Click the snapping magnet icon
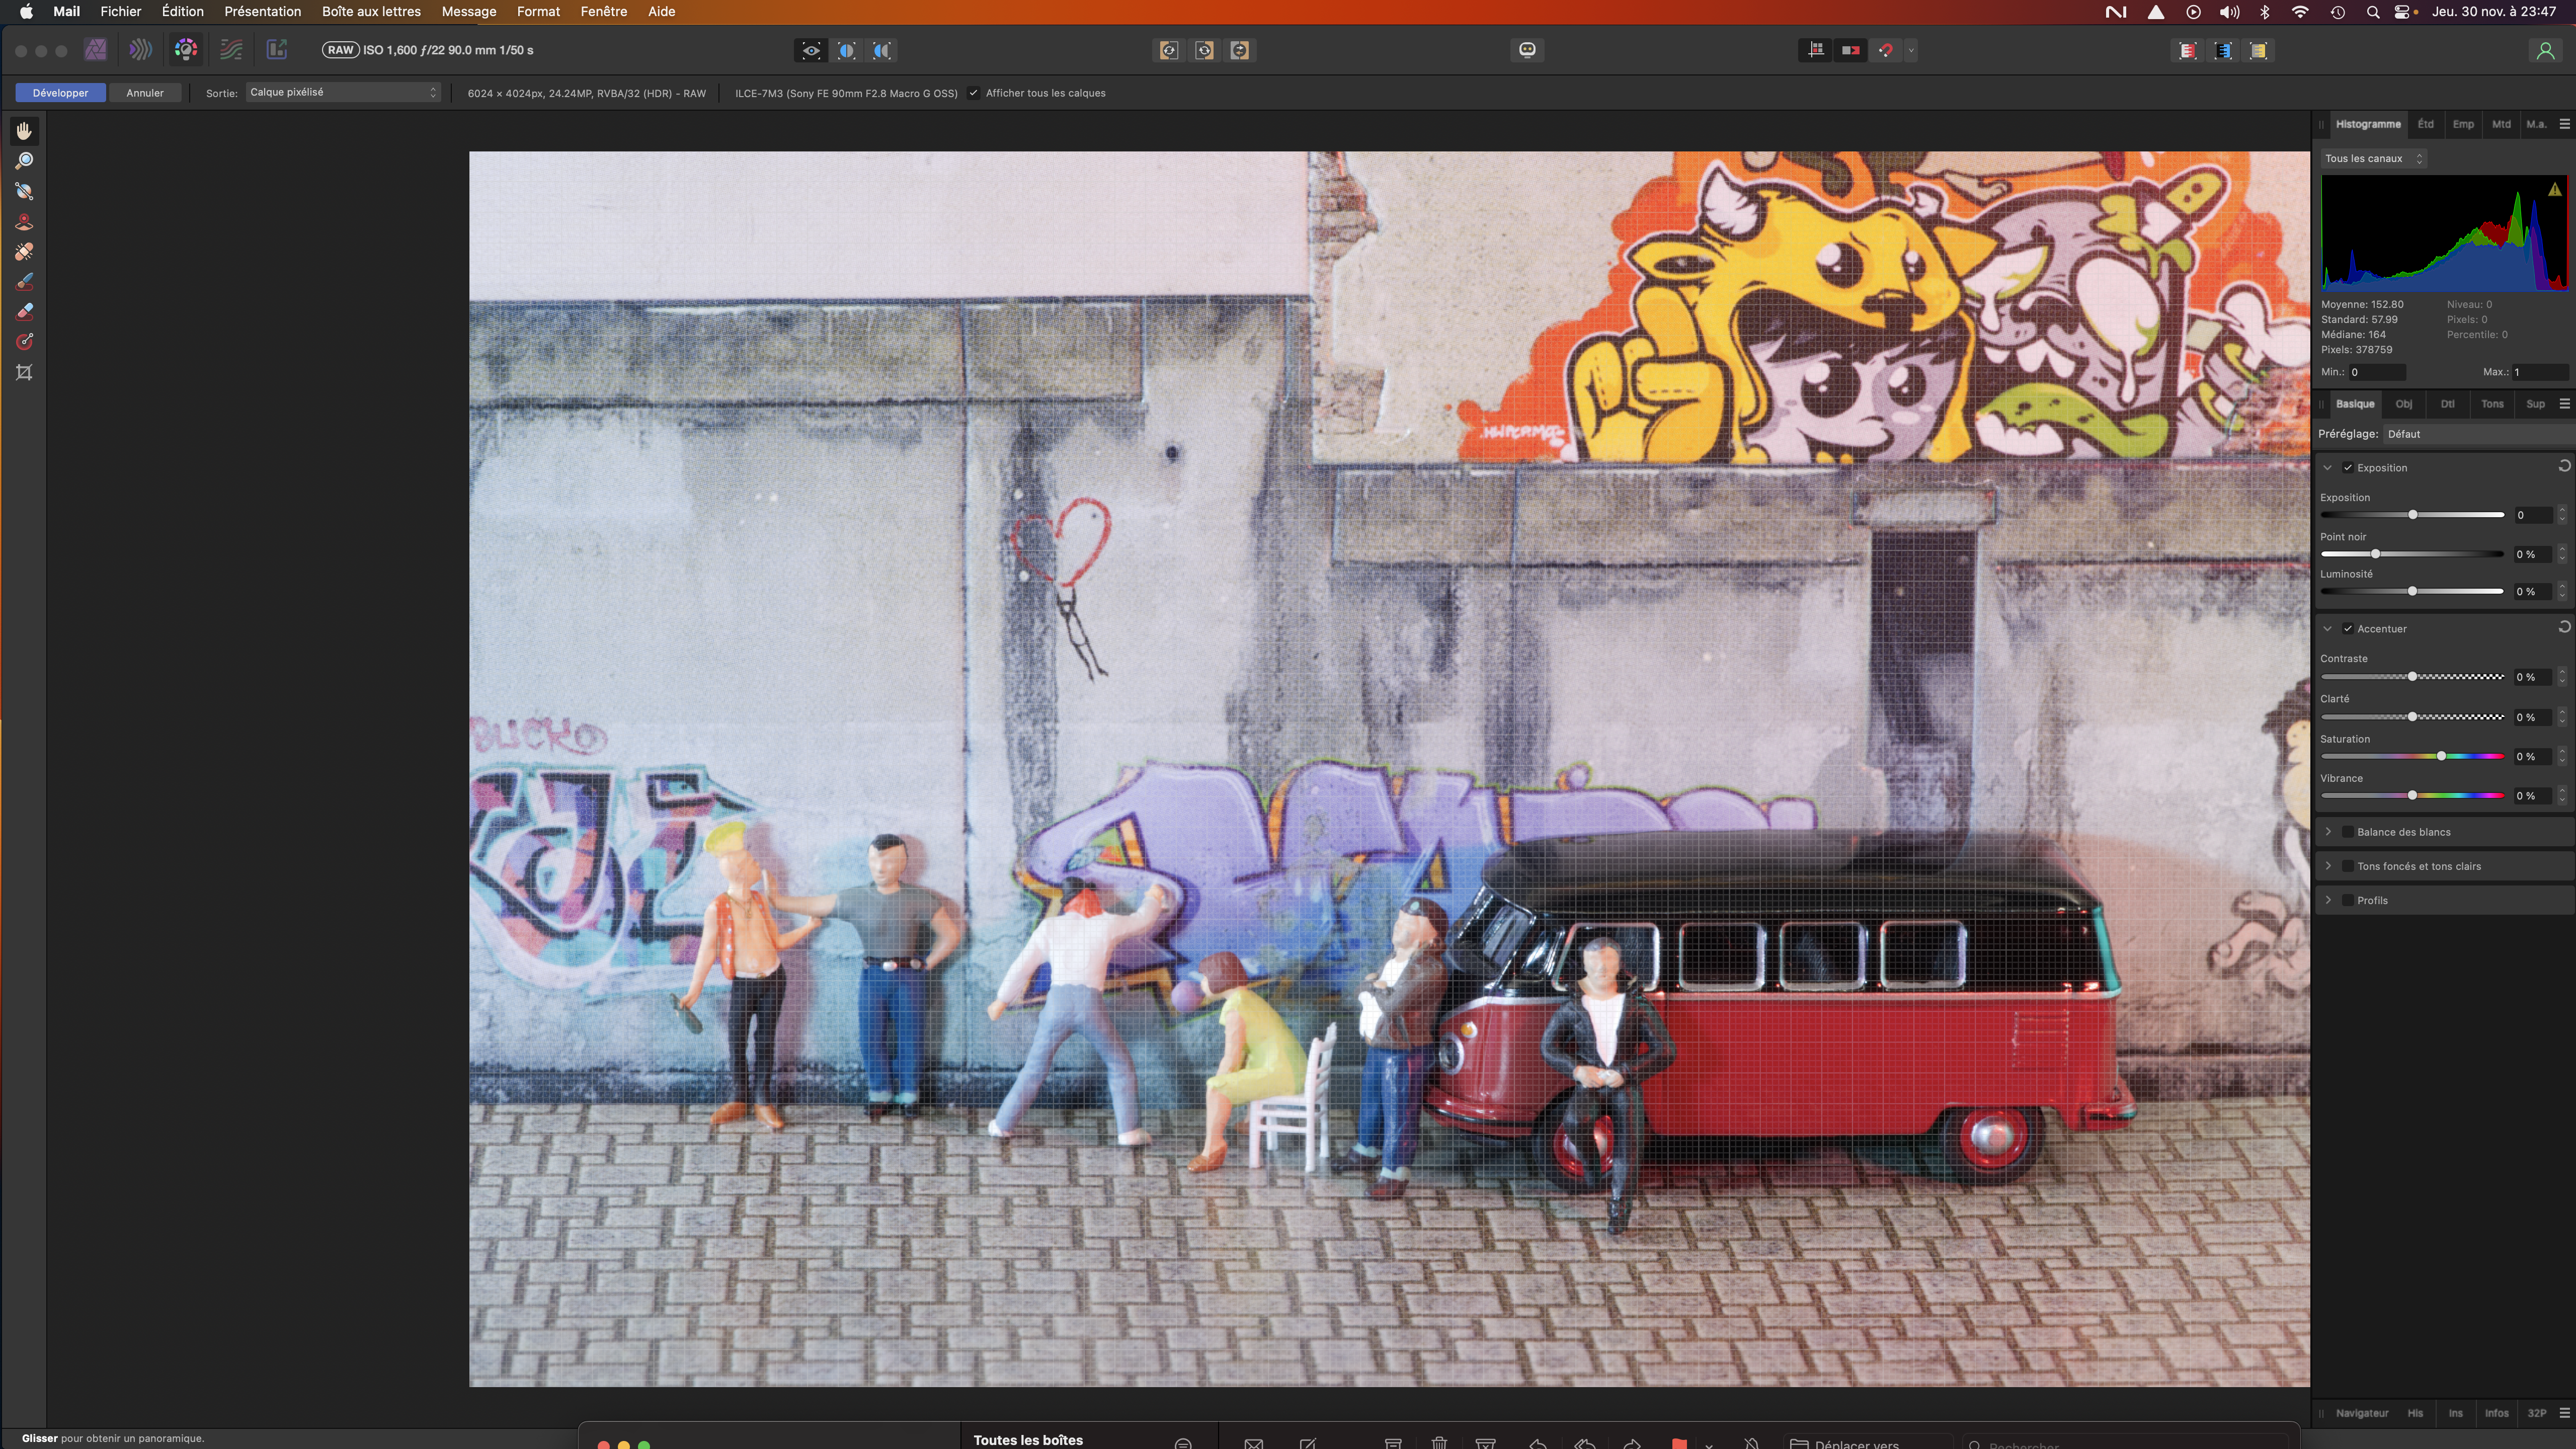2576x1449 pixels. pos(1885,50)
